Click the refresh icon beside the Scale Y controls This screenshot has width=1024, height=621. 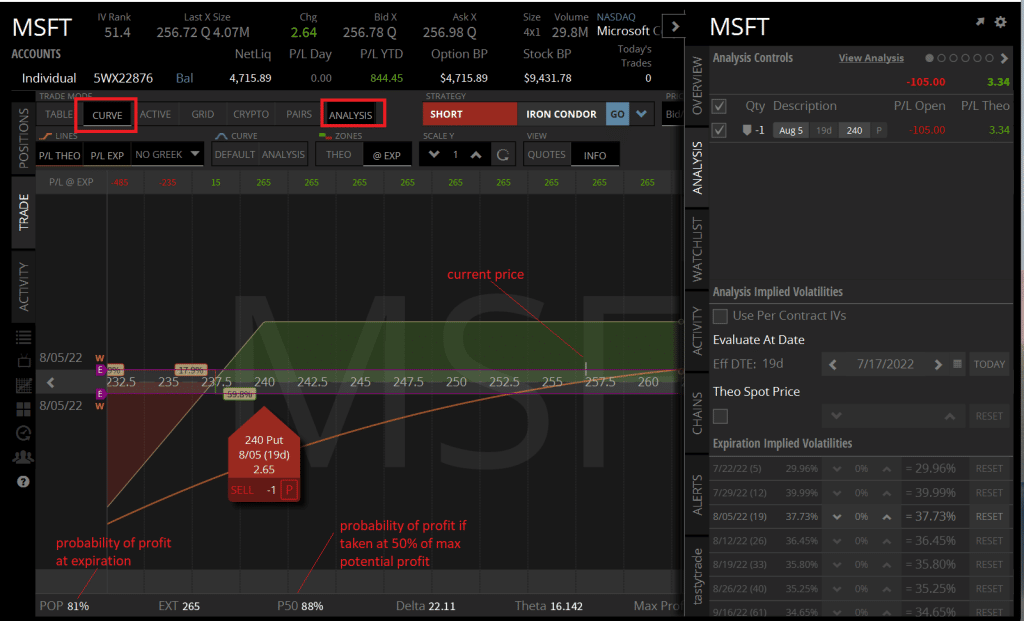[x=503, y=154]
